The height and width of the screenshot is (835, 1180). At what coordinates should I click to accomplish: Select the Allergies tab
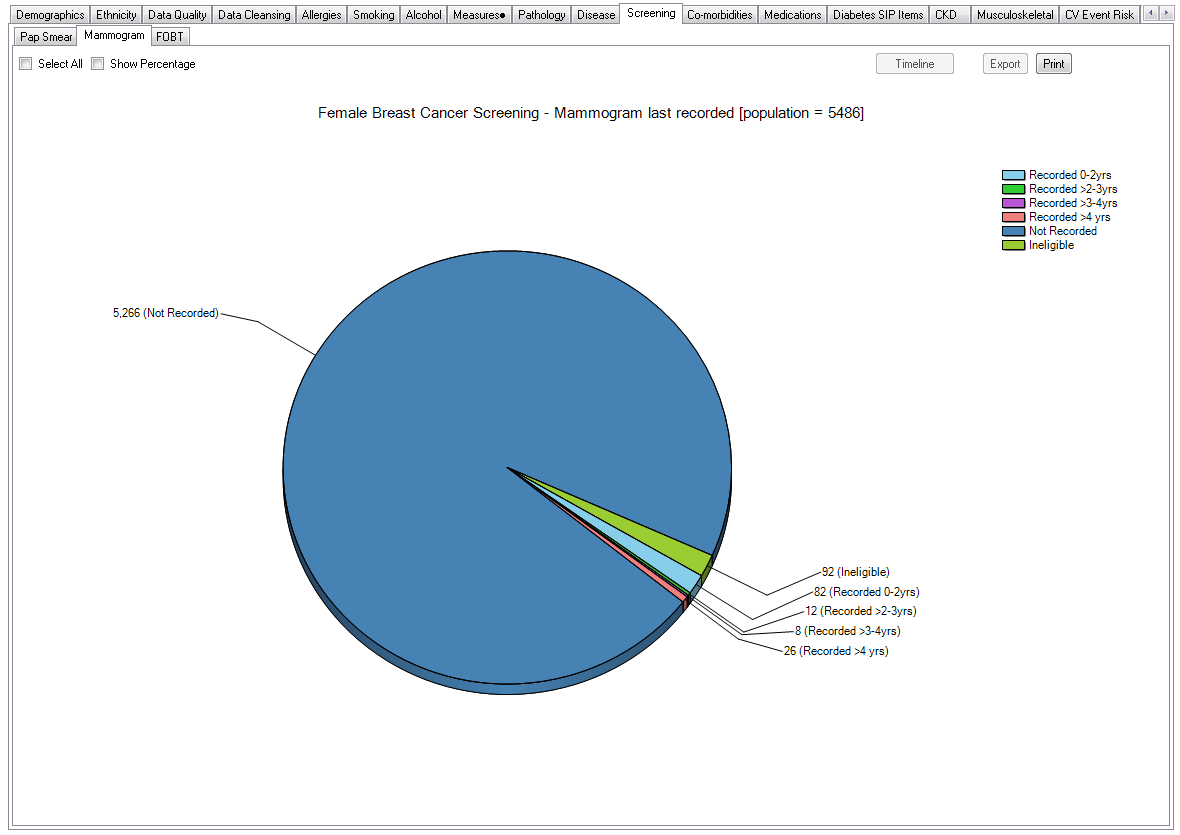[321, 15]
